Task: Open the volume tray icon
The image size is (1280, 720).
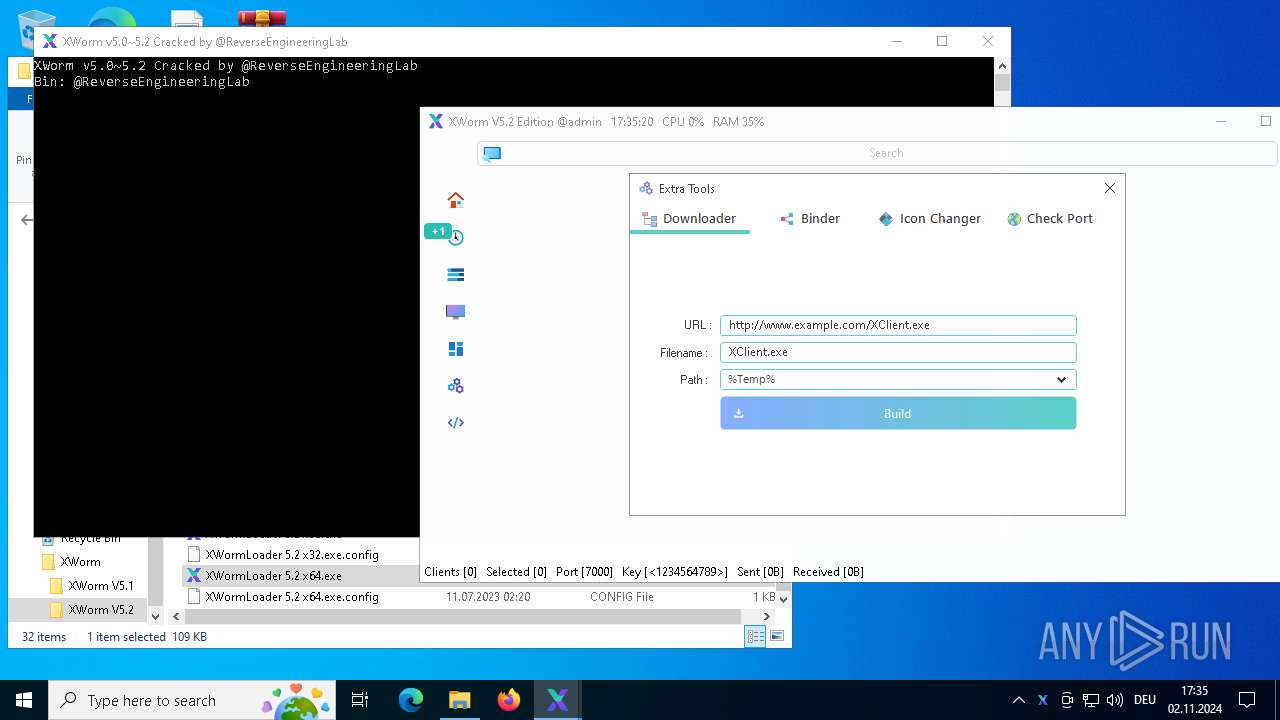Action: [1115, 700]
